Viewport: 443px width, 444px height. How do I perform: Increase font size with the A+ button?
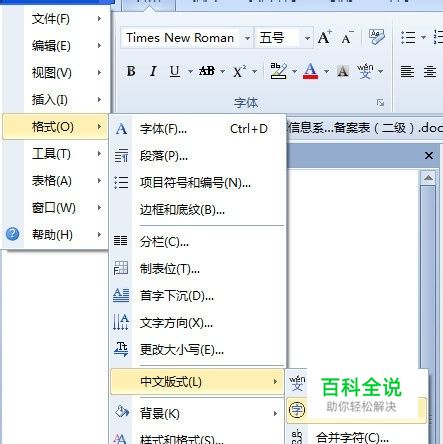coord(325,37)
